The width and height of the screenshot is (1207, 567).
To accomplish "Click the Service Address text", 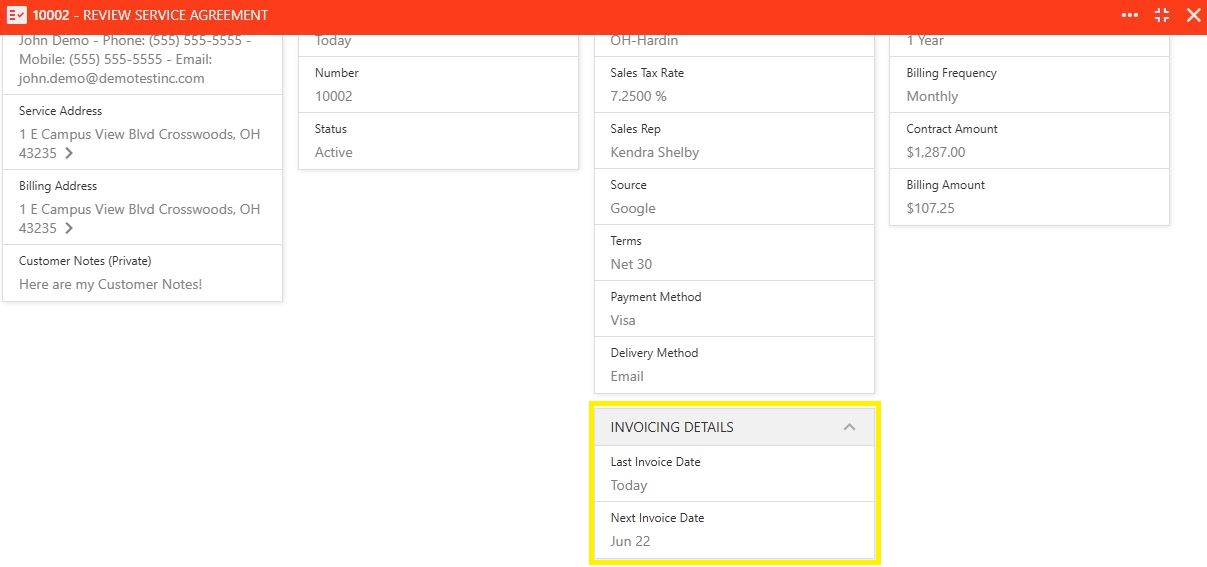I will point(140,143).
